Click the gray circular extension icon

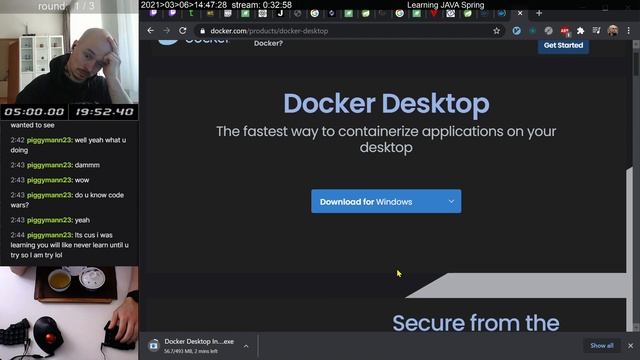pos(549,31)
